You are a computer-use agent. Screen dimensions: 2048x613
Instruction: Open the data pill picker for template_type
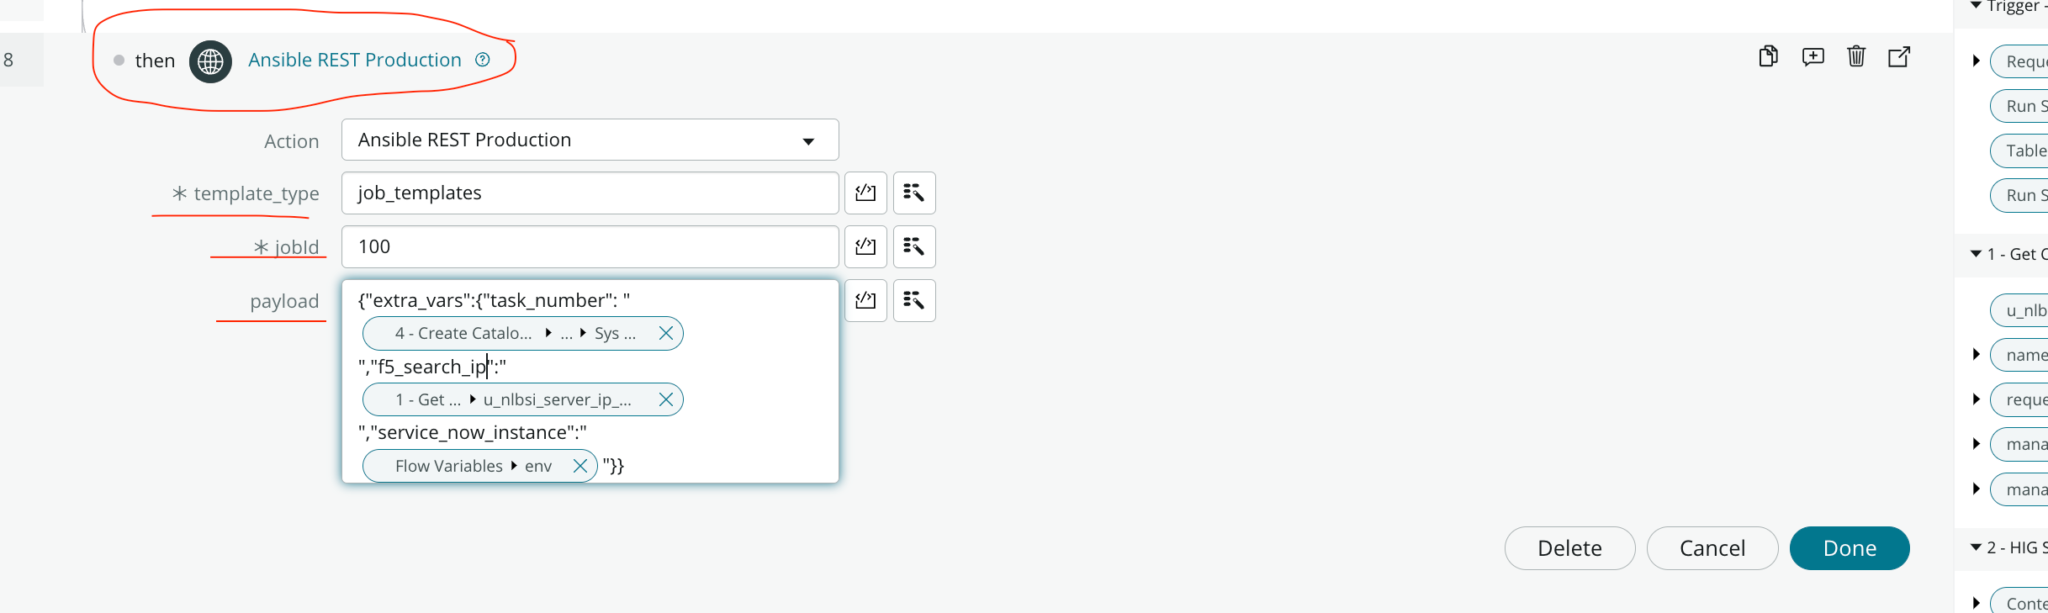pos(914,193)
